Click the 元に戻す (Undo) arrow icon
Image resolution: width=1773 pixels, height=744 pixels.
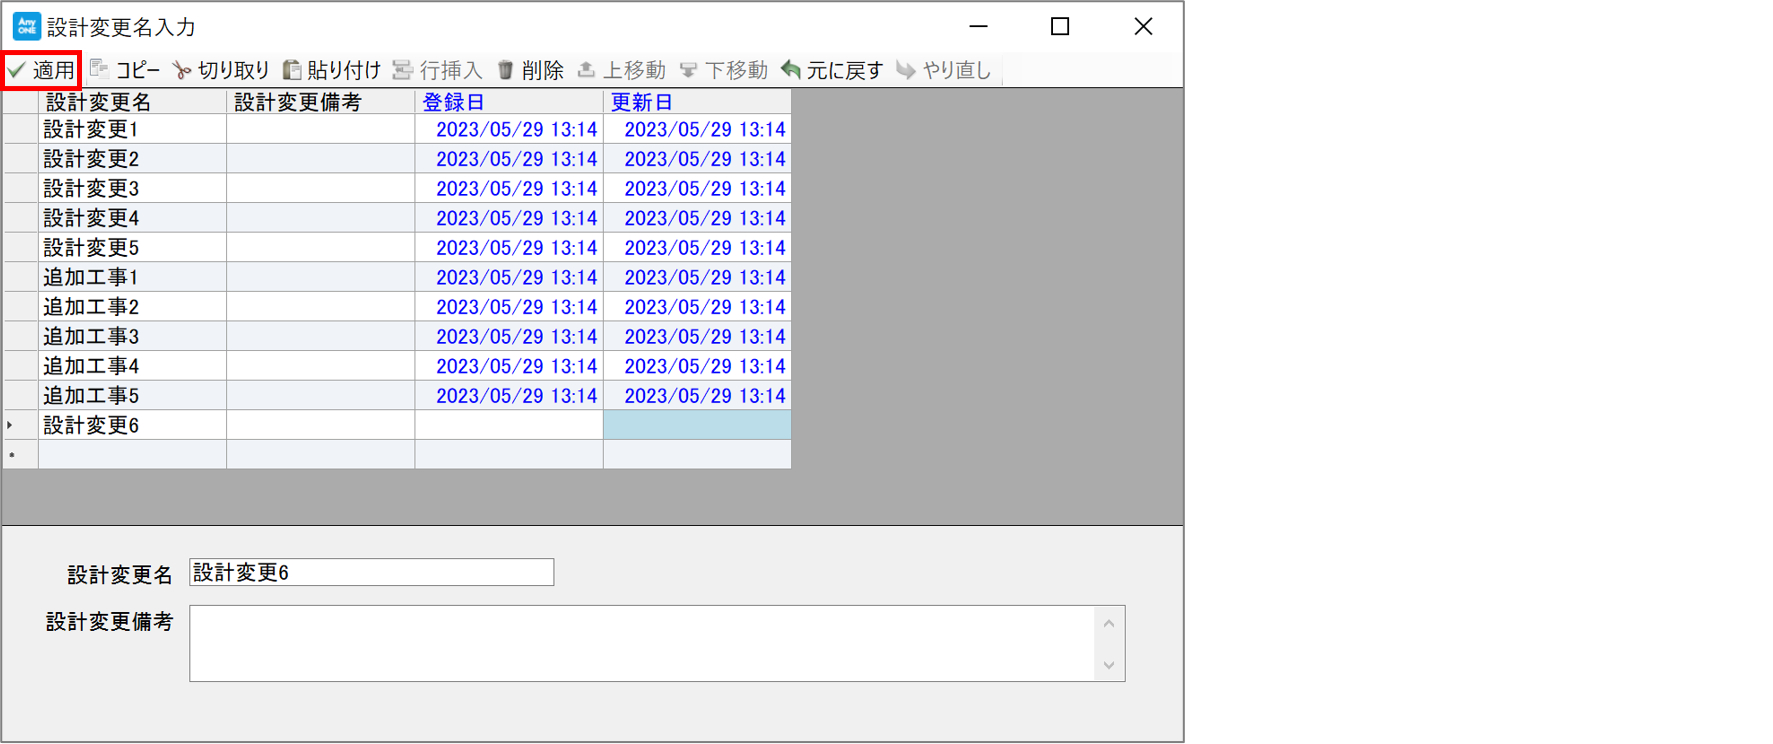click(791, 70)
